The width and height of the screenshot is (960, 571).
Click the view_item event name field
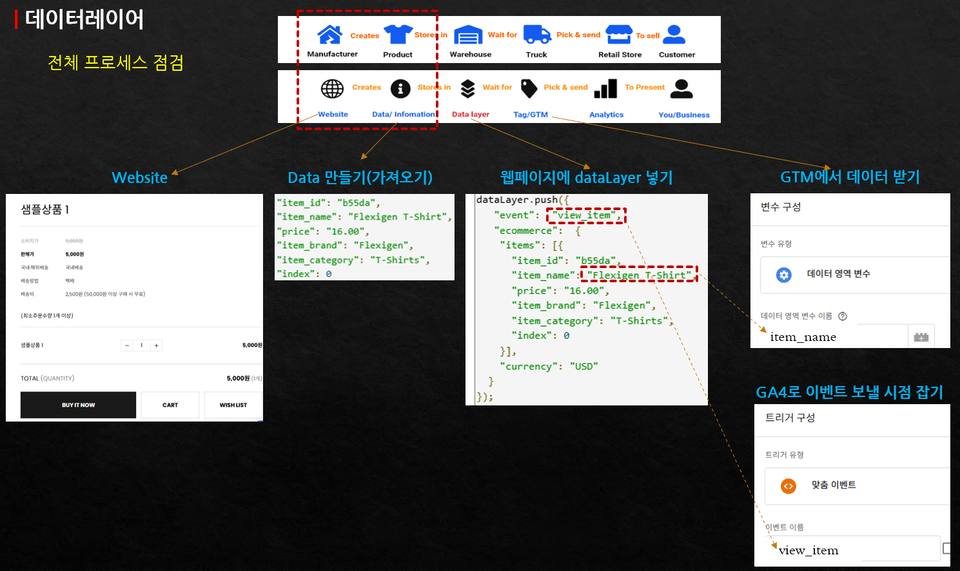852,550
